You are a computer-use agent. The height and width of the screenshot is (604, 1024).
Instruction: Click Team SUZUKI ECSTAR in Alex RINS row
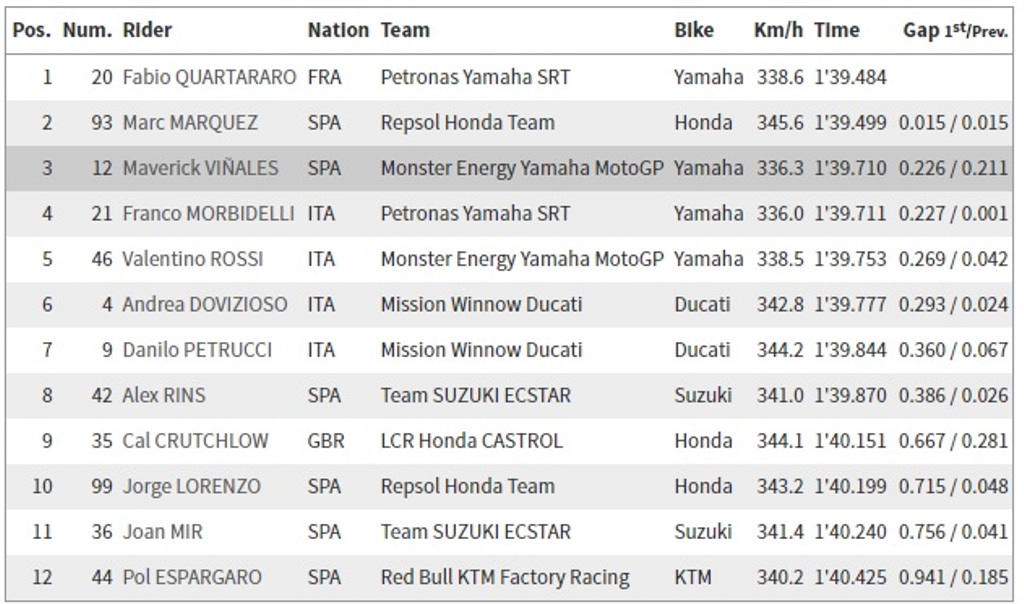tap(475, 396)
